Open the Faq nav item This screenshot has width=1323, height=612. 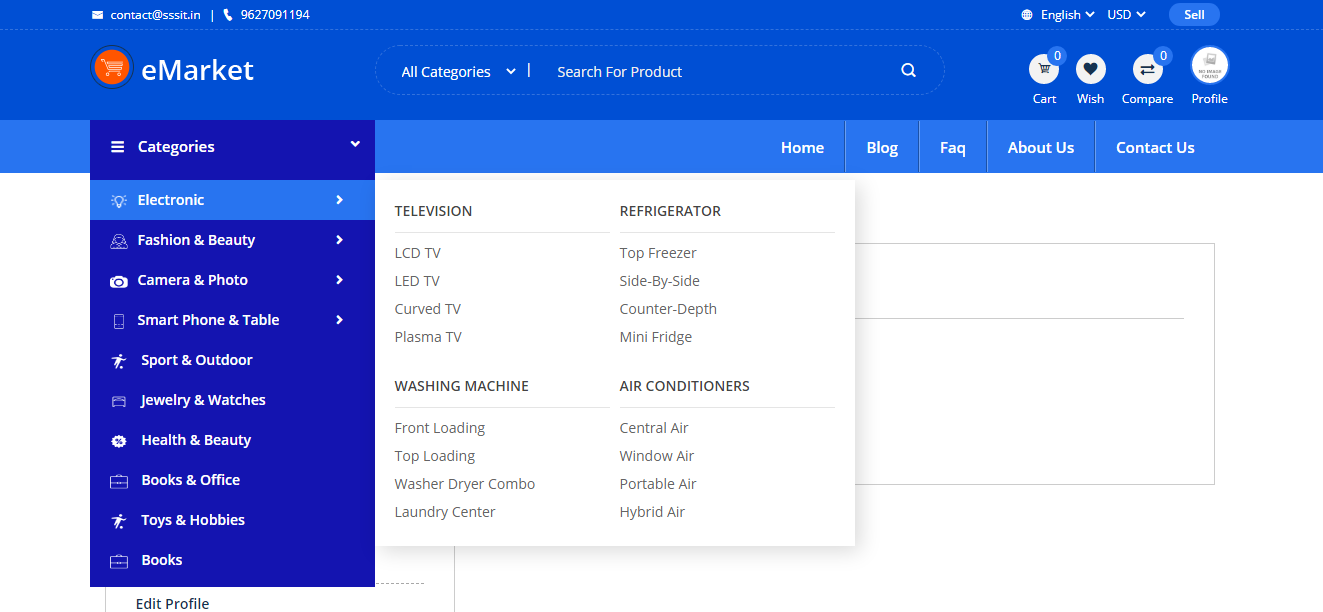pyautogui.click(x=953, y=147)
